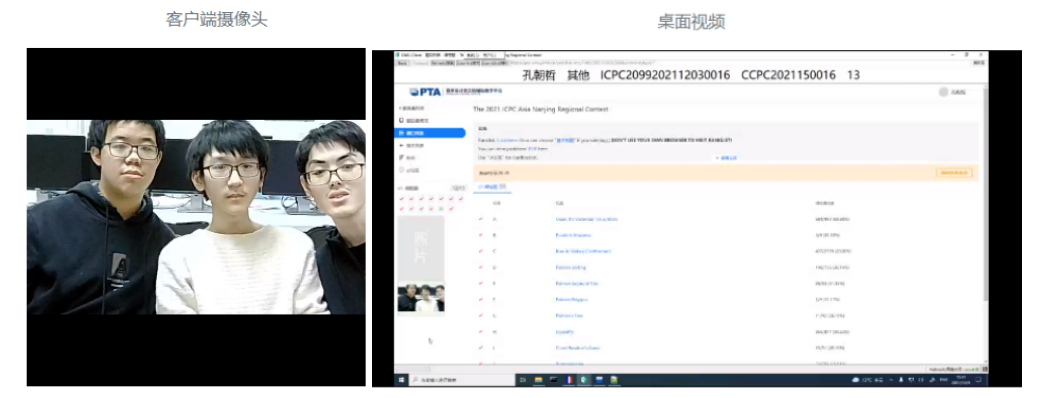1043x398 pixels.
Task: Click the user avatar at top right
Action: (x=943, y=93)
